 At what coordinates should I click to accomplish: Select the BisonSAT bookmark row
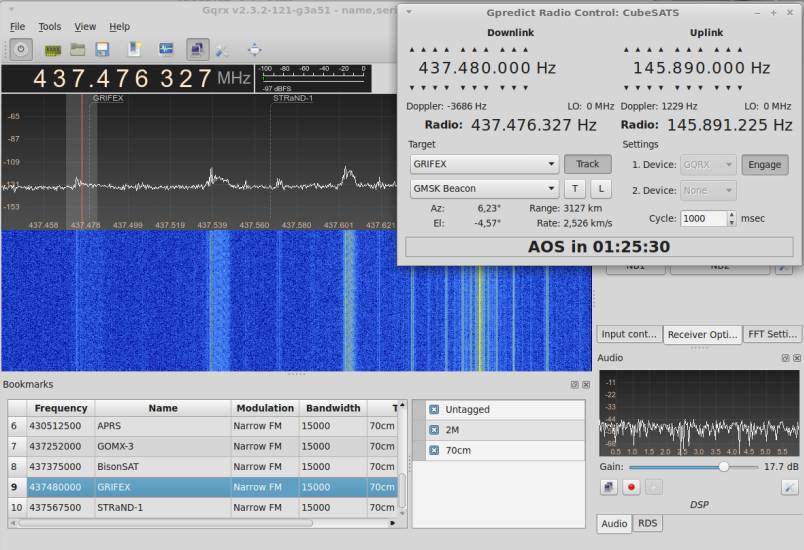tap(203, 467)
